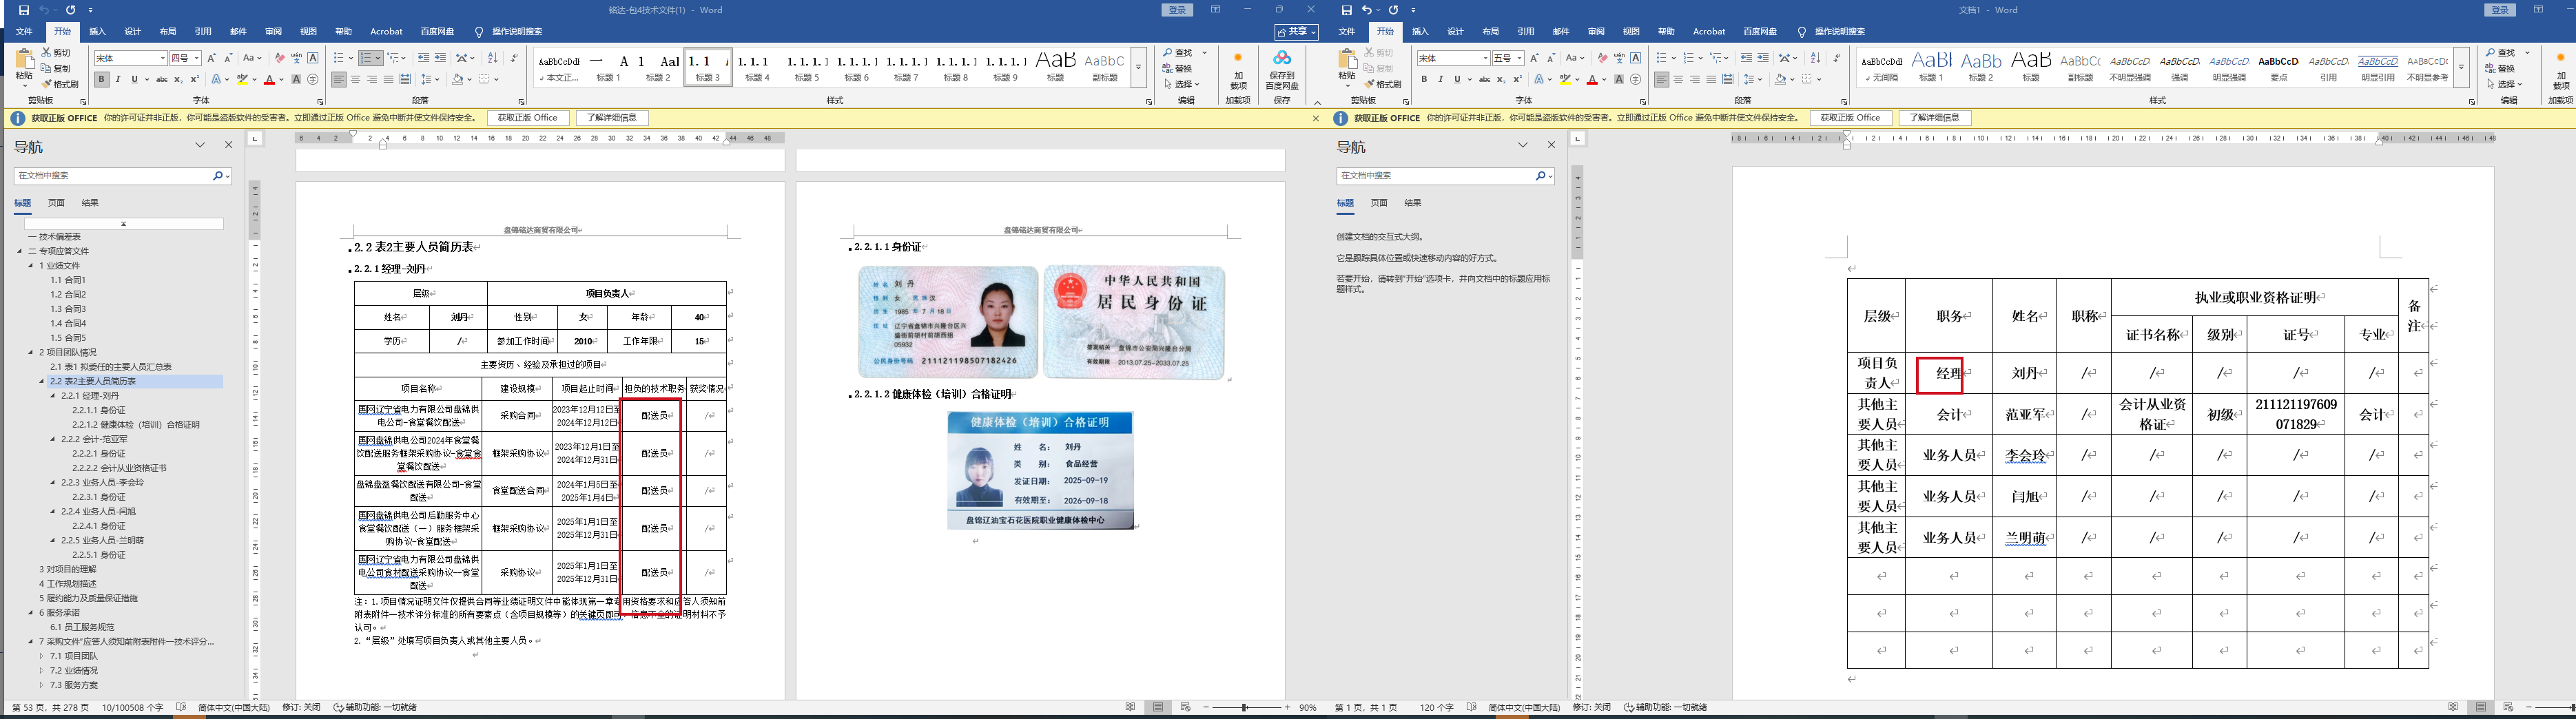Toggle left alignment in the right Word window
This screenshot has width=2576, height=719.
point(1662,80)
